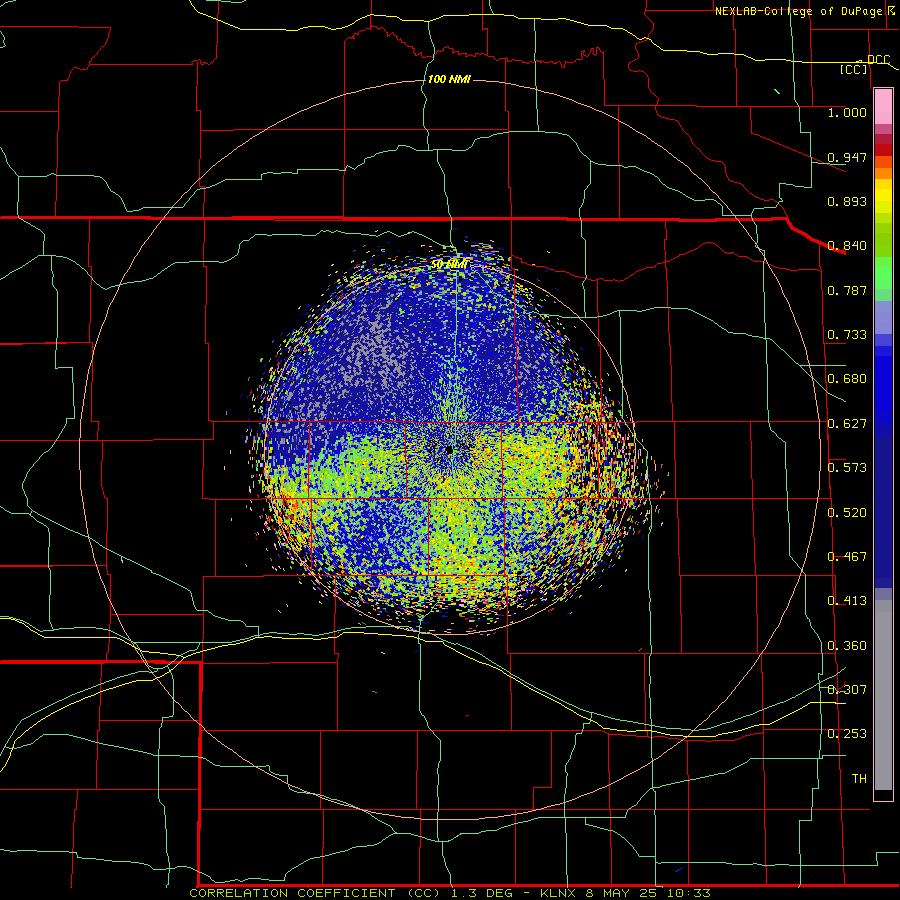The width and height of the screenshot is (900, 900).
Task: Click the 50 NMI range ring label
Action: [x=449, y=265]
